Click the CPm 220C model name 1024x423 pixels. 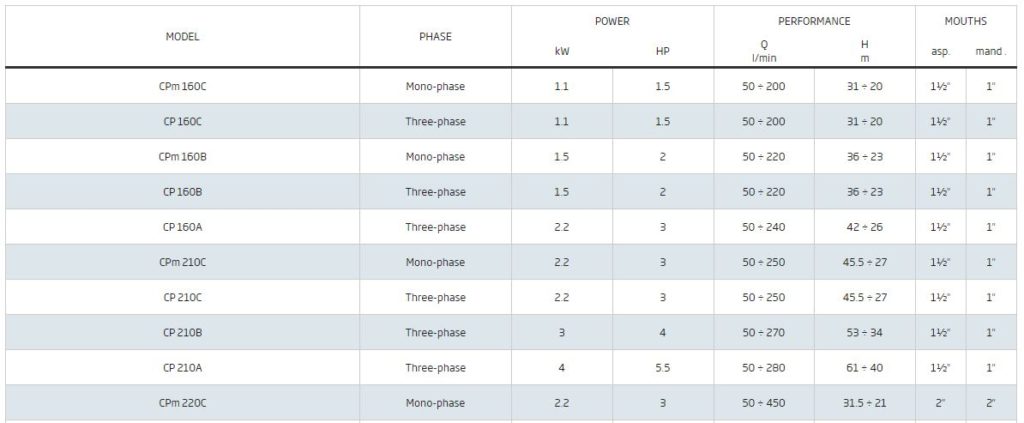182,403
